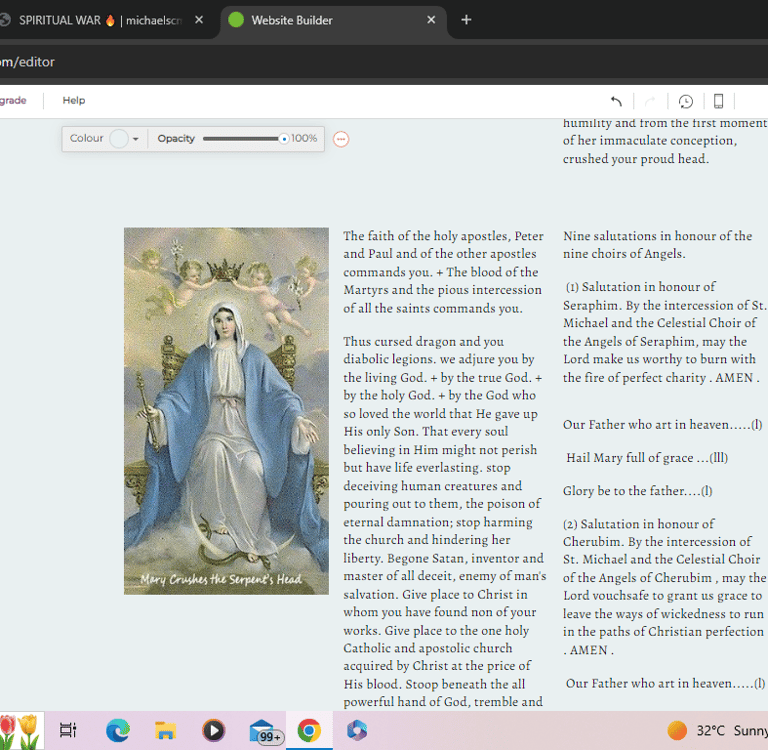
Task: Click the 'Glory be to the father' line
Action: [637, 490]
